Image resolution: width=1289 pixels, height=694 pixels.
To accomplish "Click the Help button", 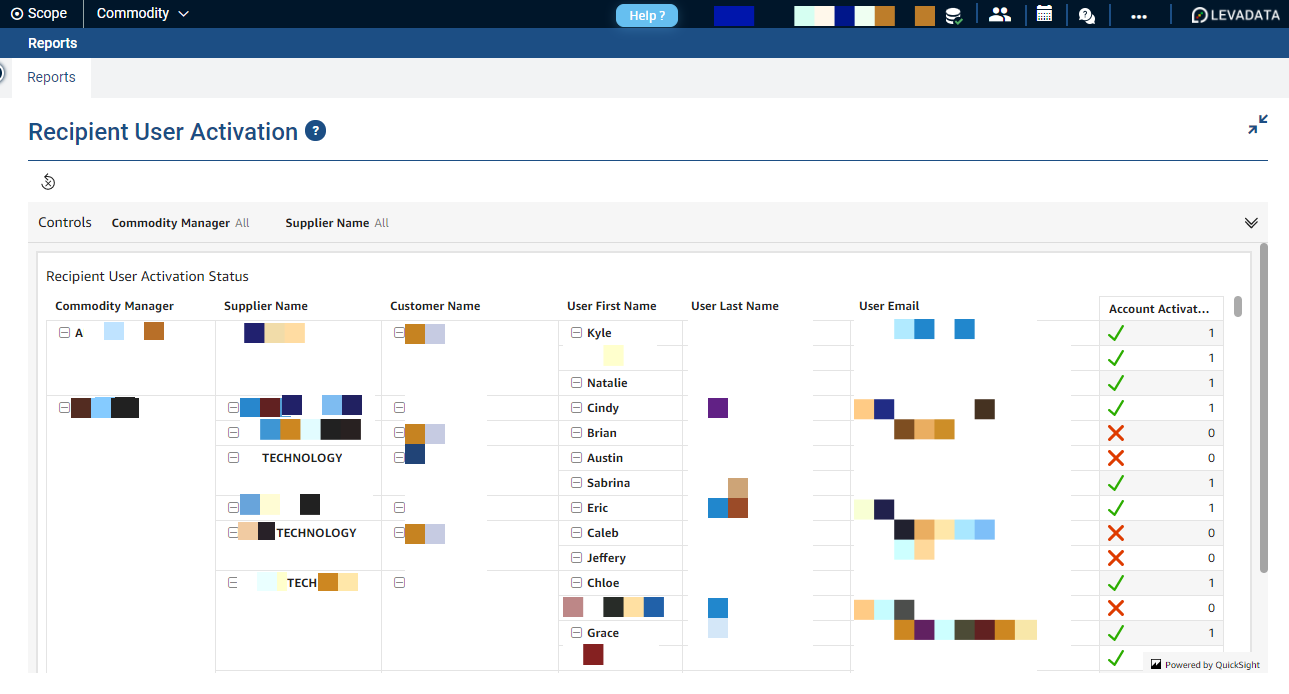I will coord(647,15).
